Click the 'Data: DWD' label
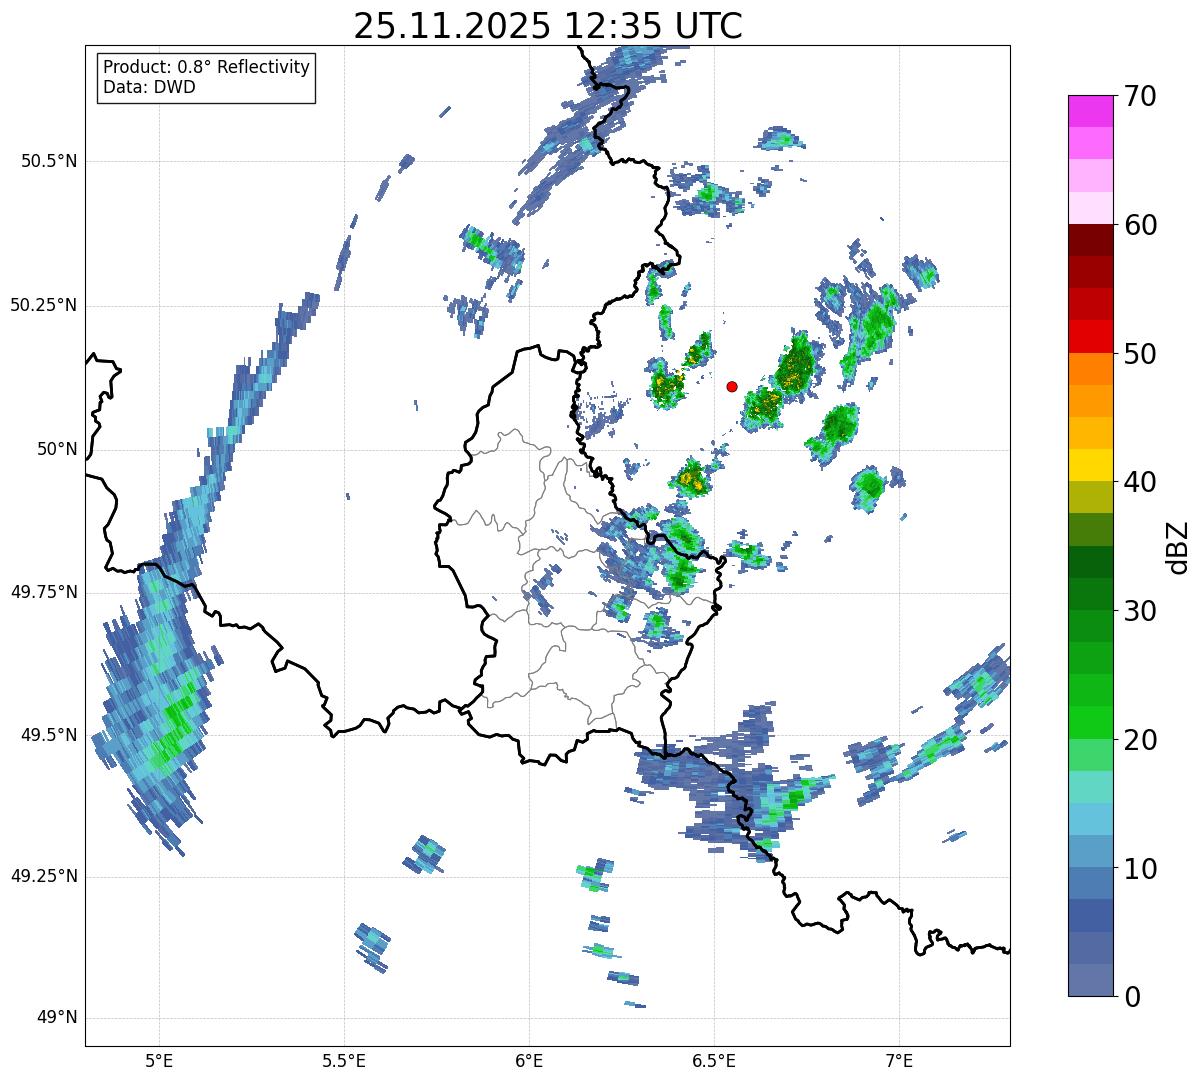Screen dimensions: 1202x1081 coord(149,87)
